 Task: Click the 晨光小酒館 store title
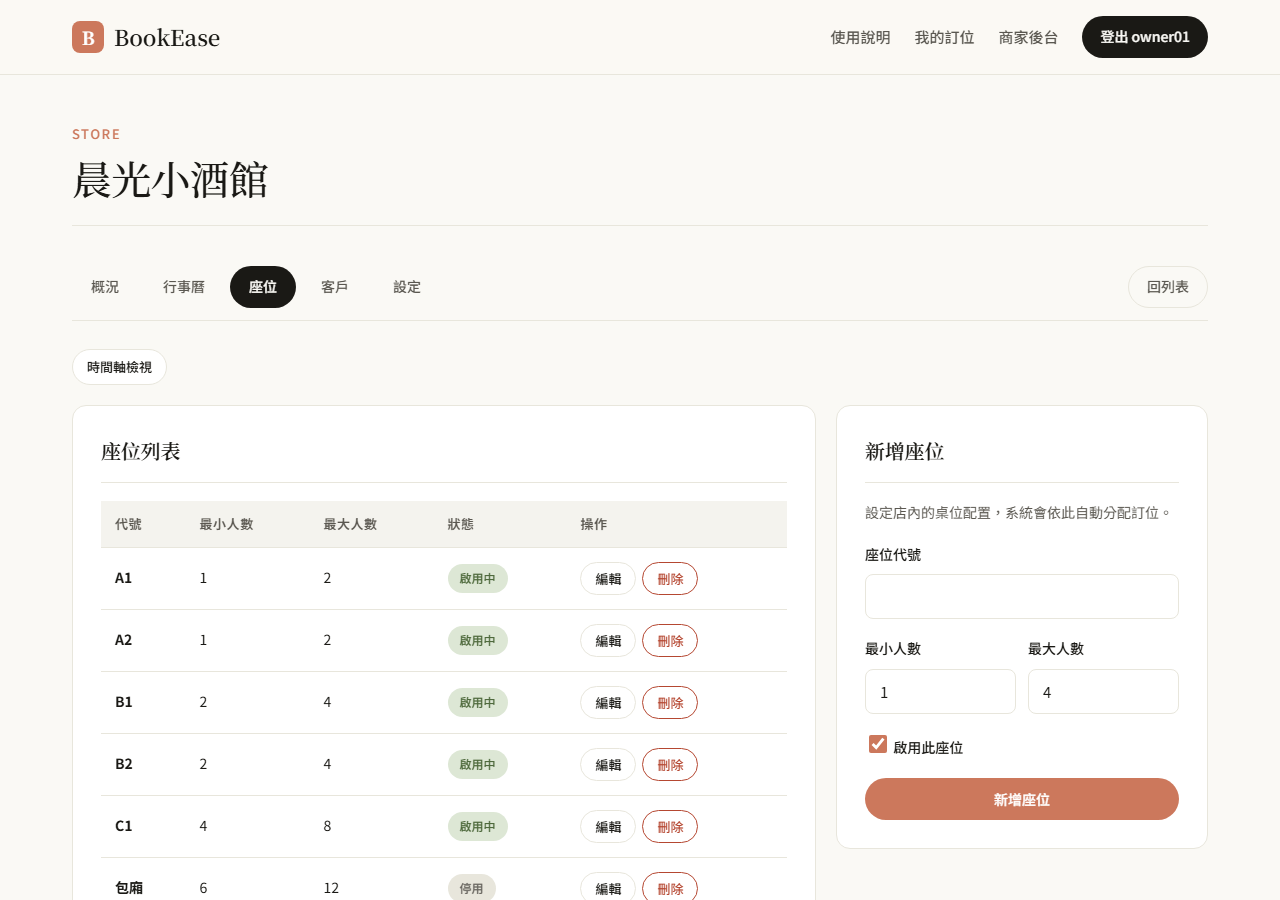click(x=170, y=180)
